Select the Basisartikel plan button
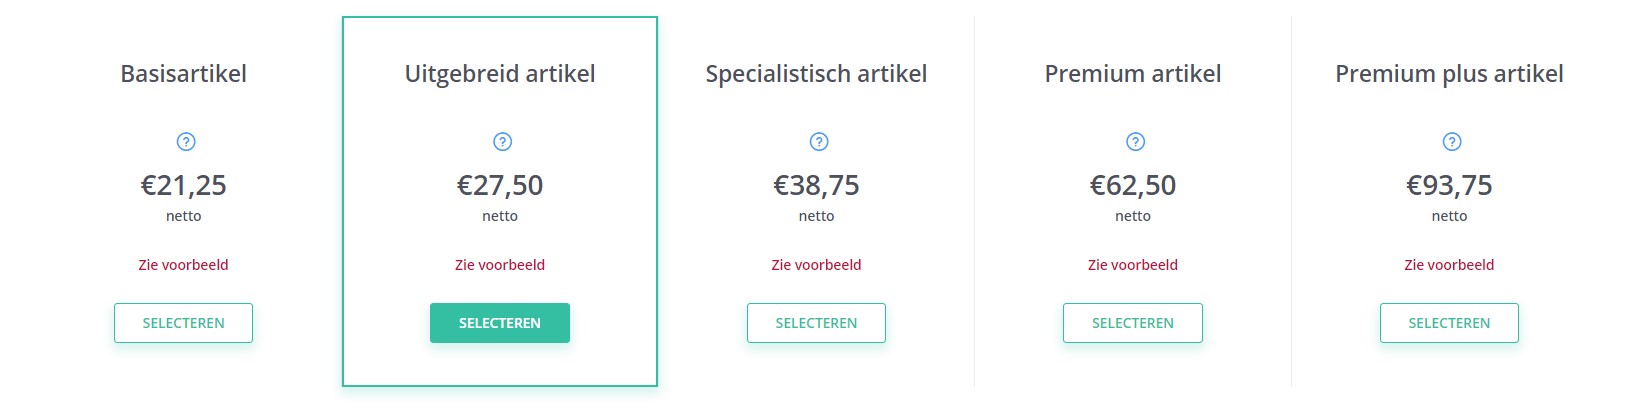The image size is (1630, 412). [183, 323]
